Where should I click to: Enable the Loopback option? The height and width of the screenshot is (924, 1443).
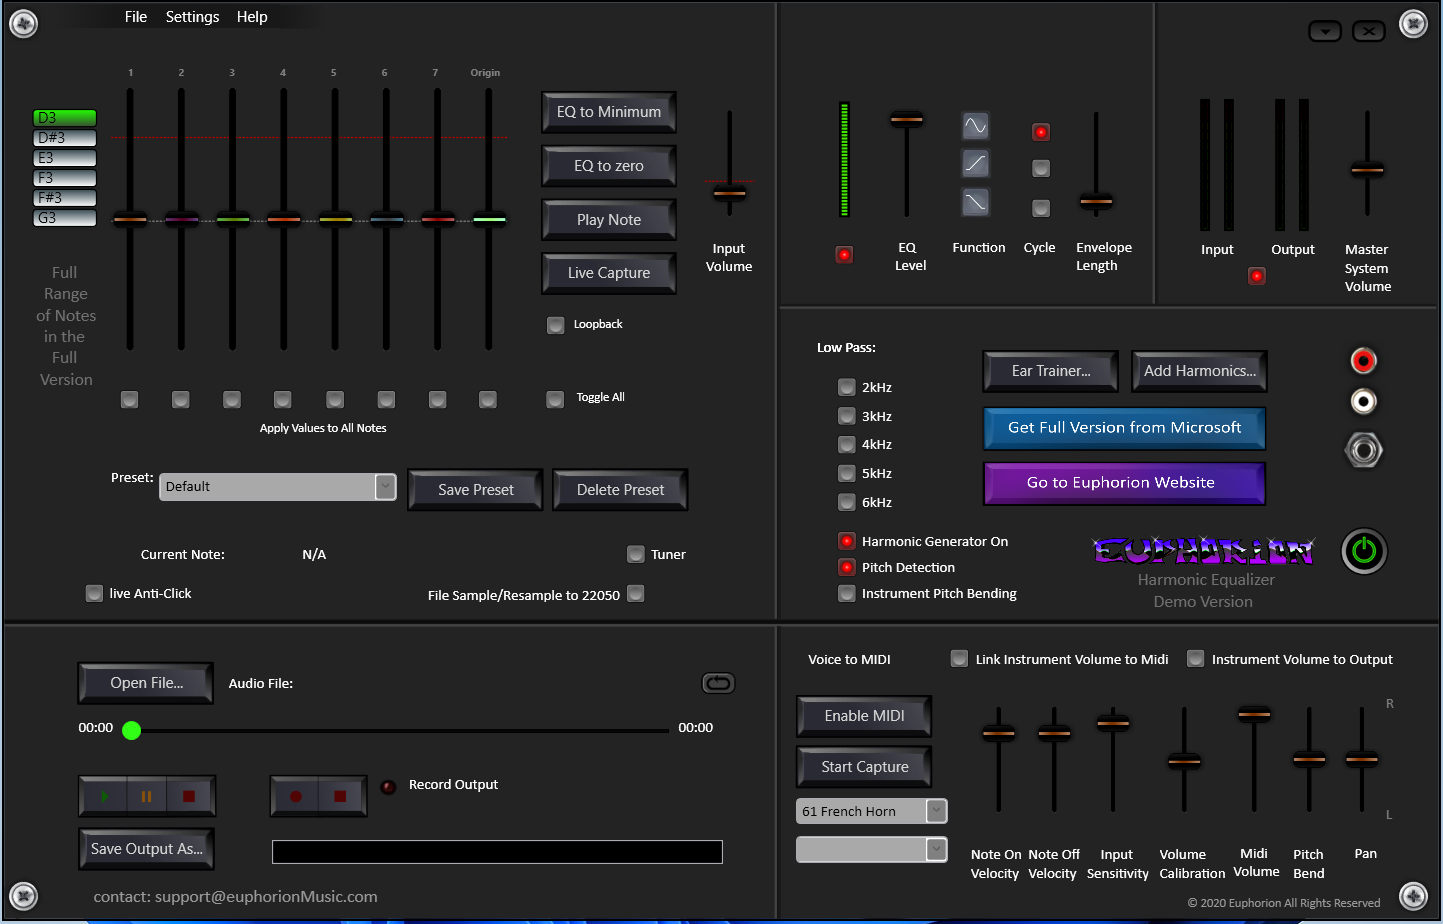click(x=555, y=324)
